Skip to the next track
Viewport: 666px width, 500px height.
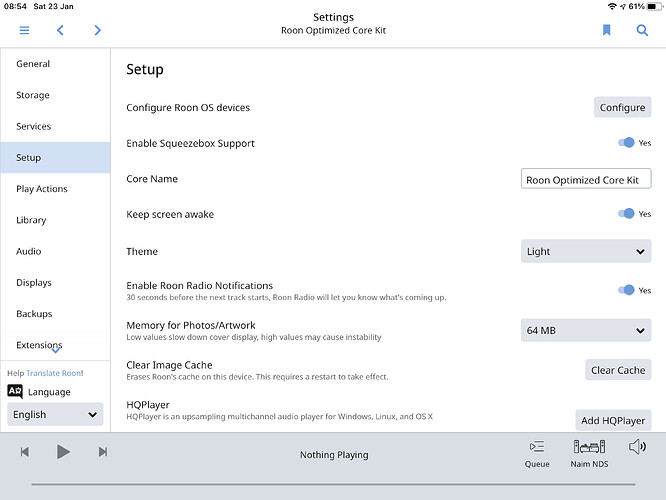(102, 452)
